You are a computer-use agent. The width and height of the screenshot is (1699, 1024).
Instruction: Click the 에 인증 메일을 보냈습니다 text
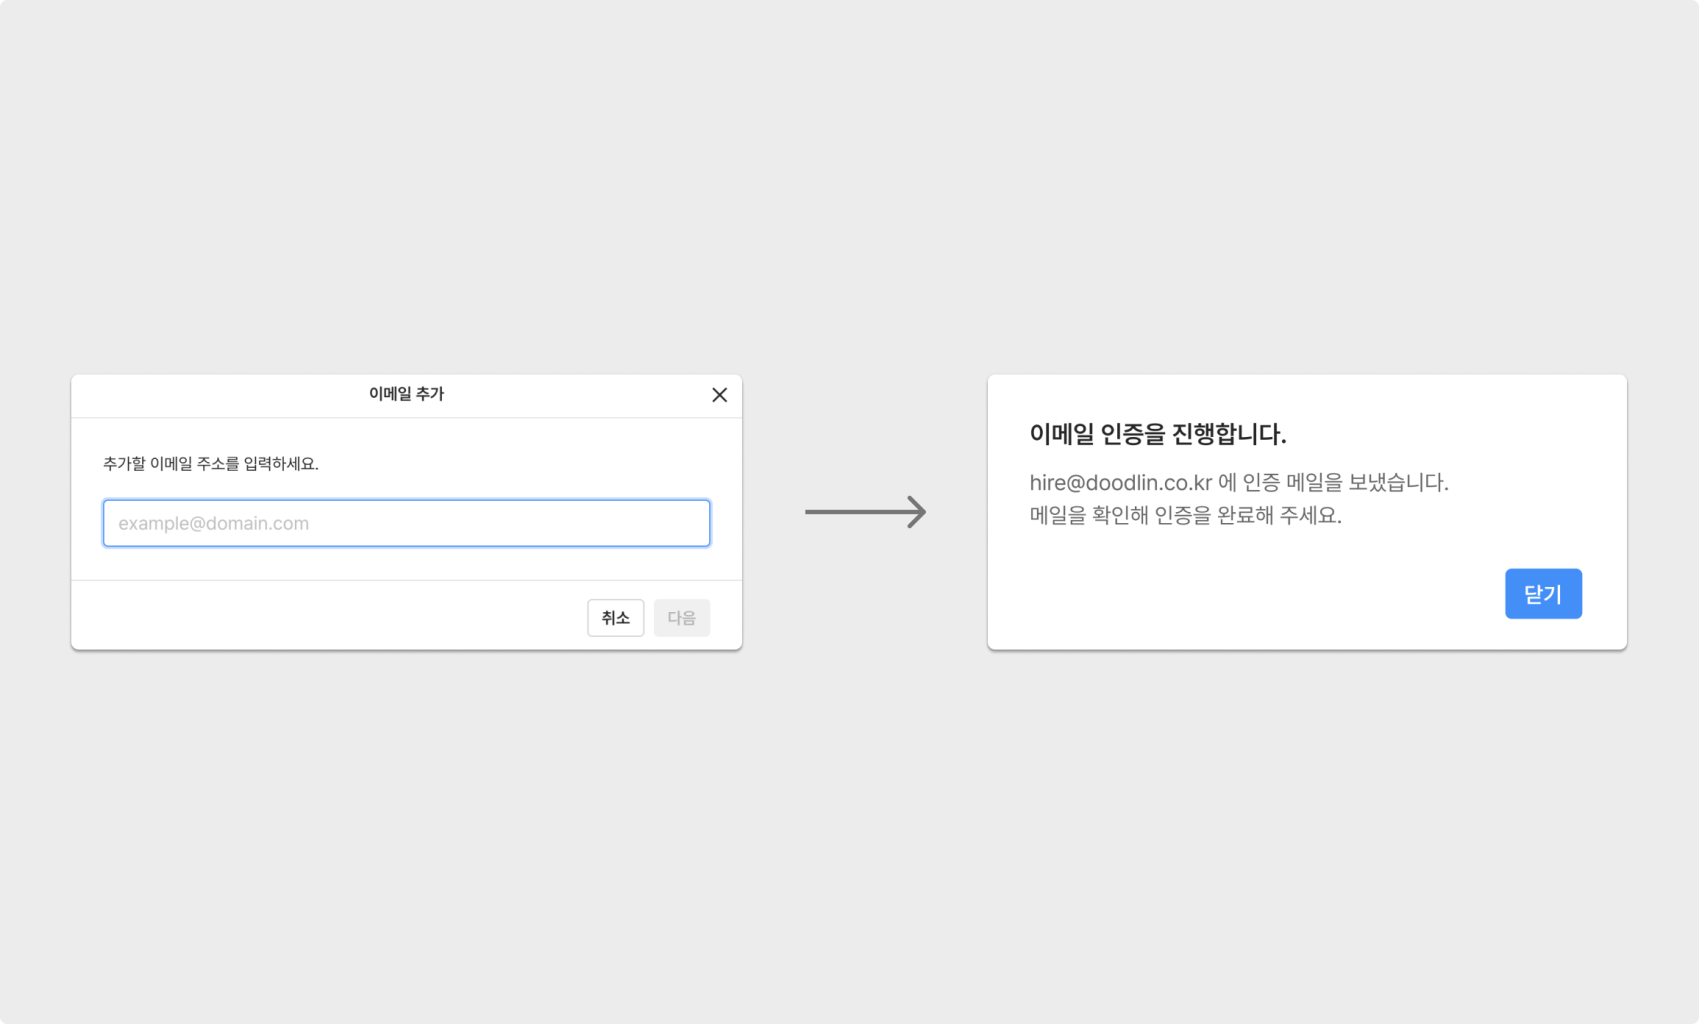[1333, 483]
